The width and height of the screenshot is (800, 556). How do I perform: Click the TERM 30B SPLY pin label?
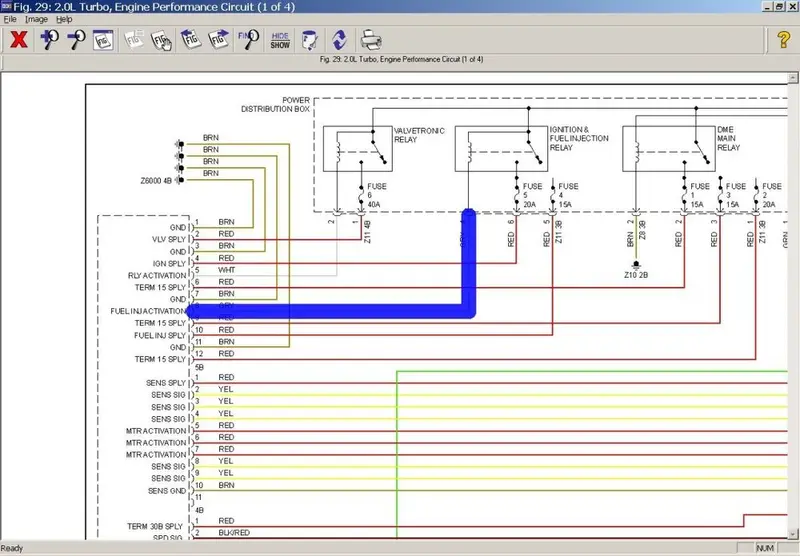pyautogui.click(x=155, y=526)
